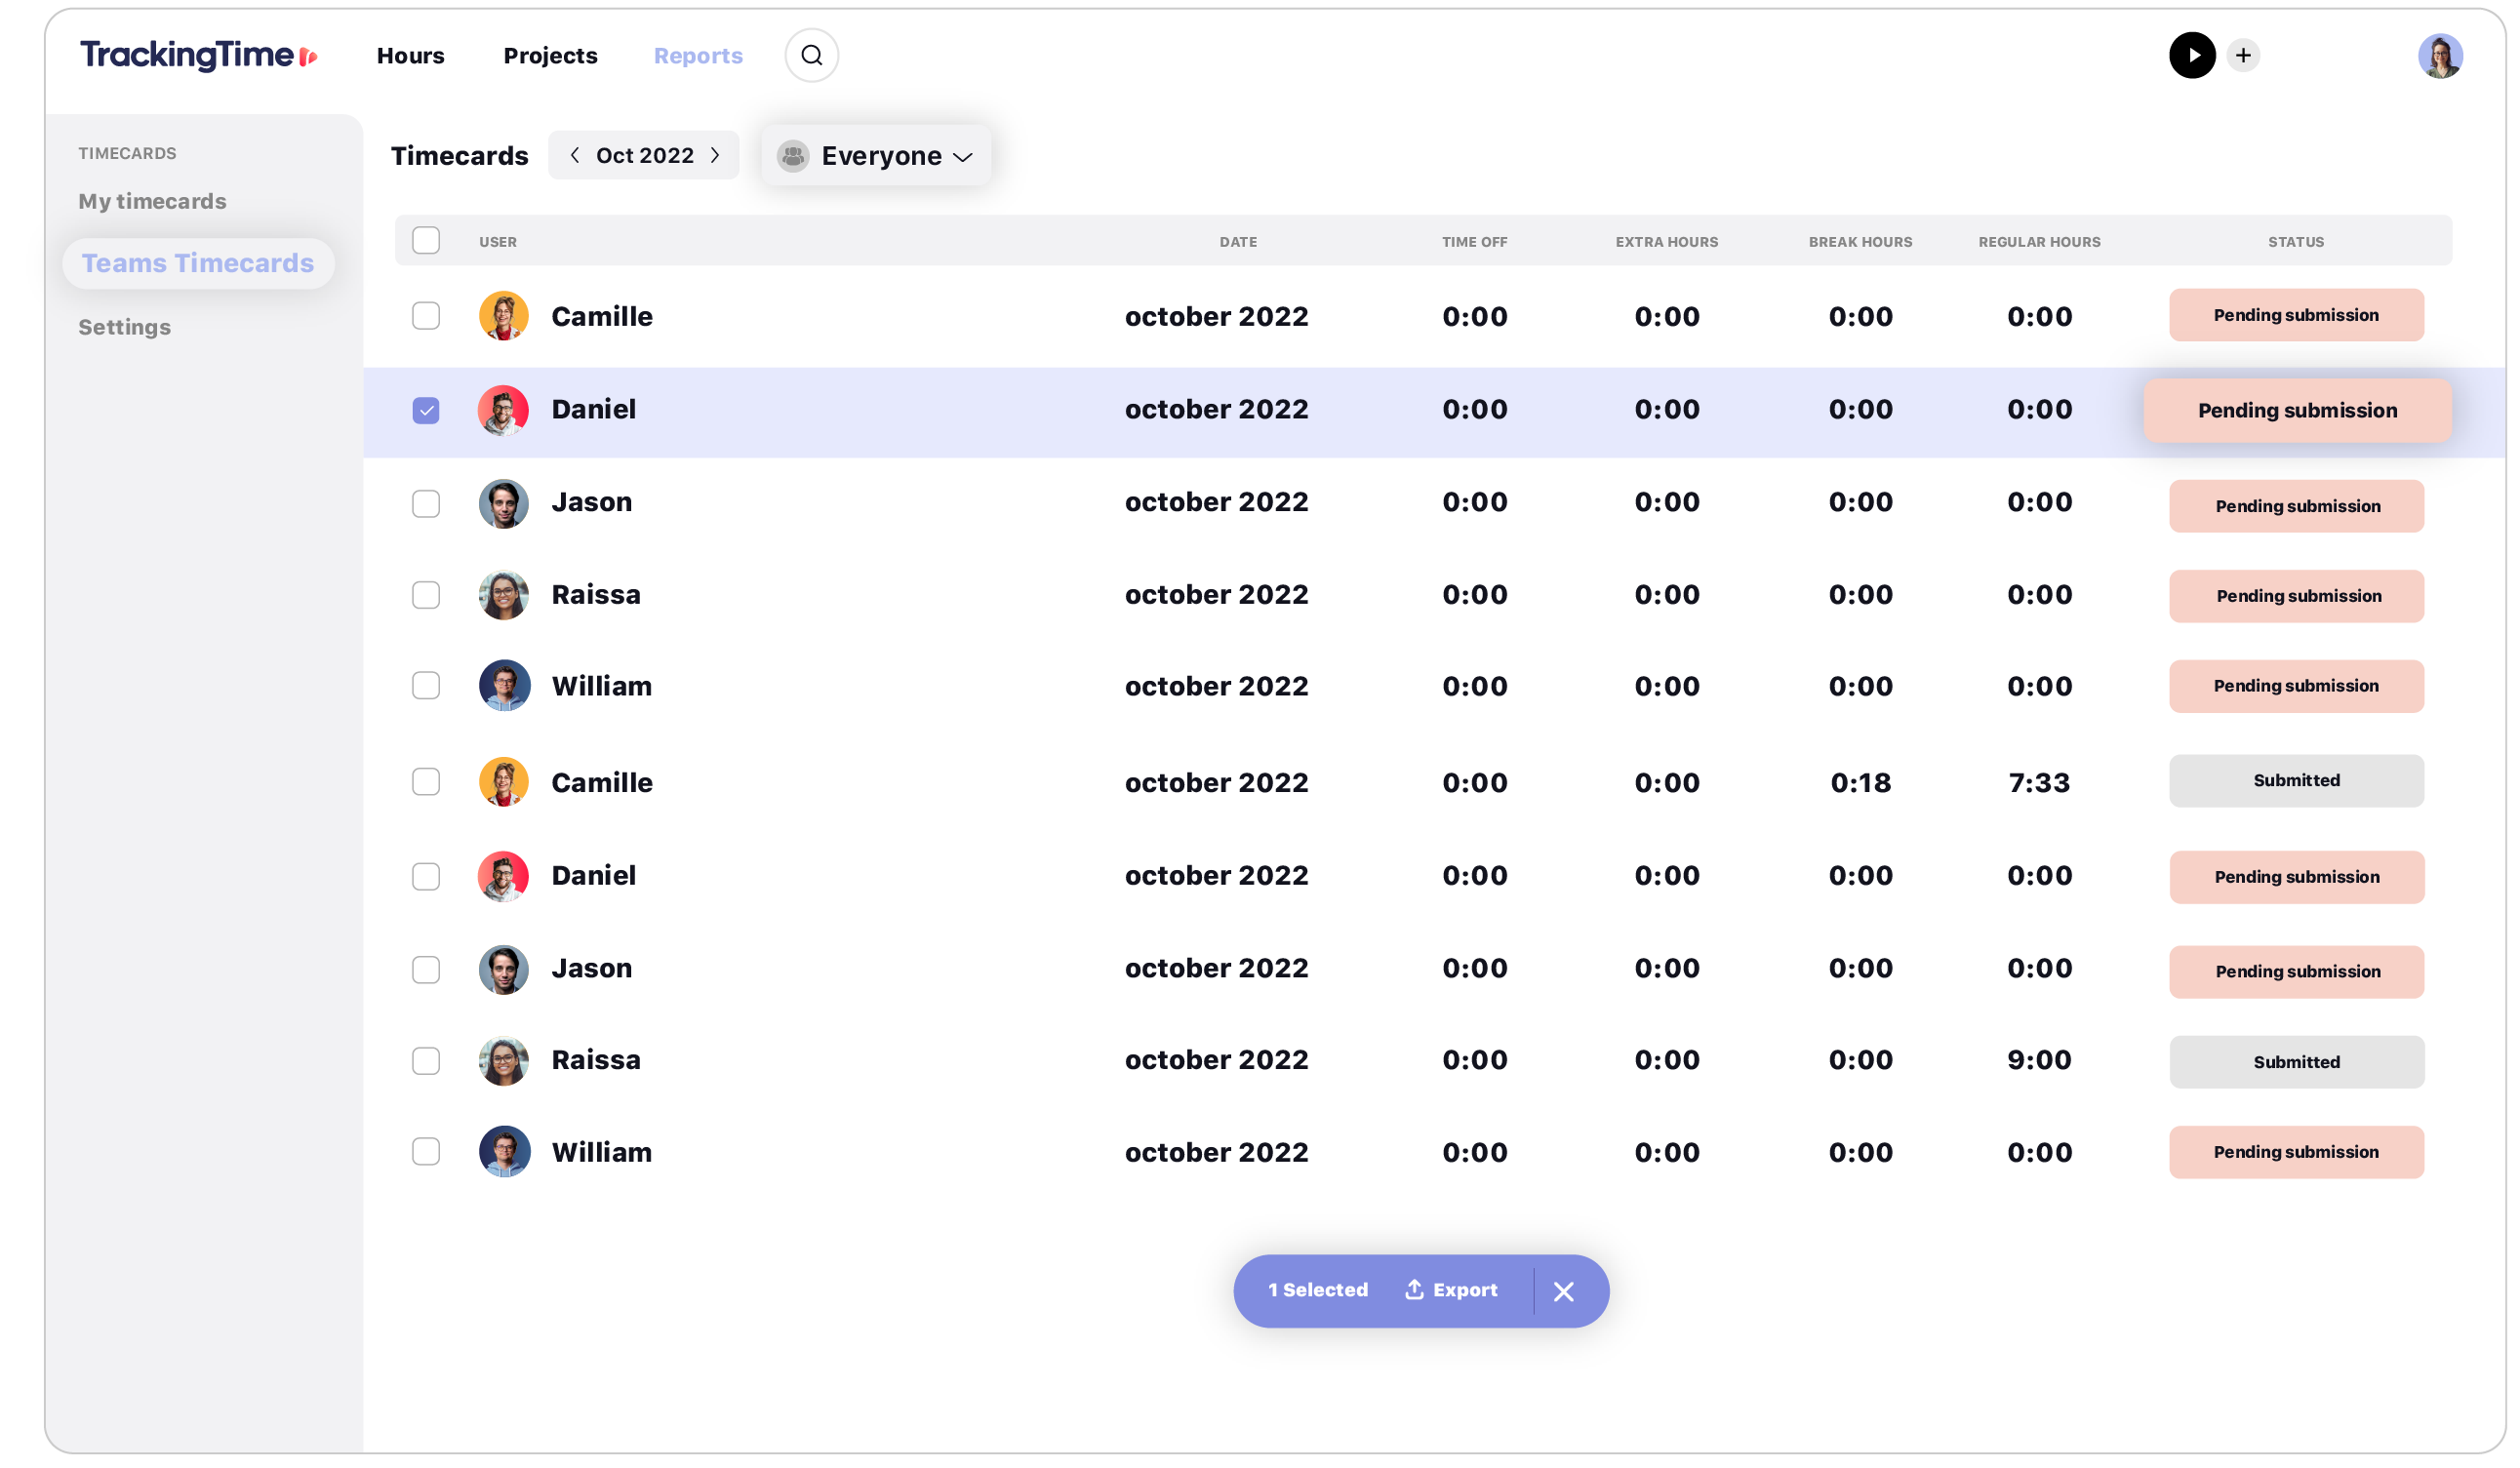
Task: Open the Oct 2022 month selector
Action: [645, 155]
